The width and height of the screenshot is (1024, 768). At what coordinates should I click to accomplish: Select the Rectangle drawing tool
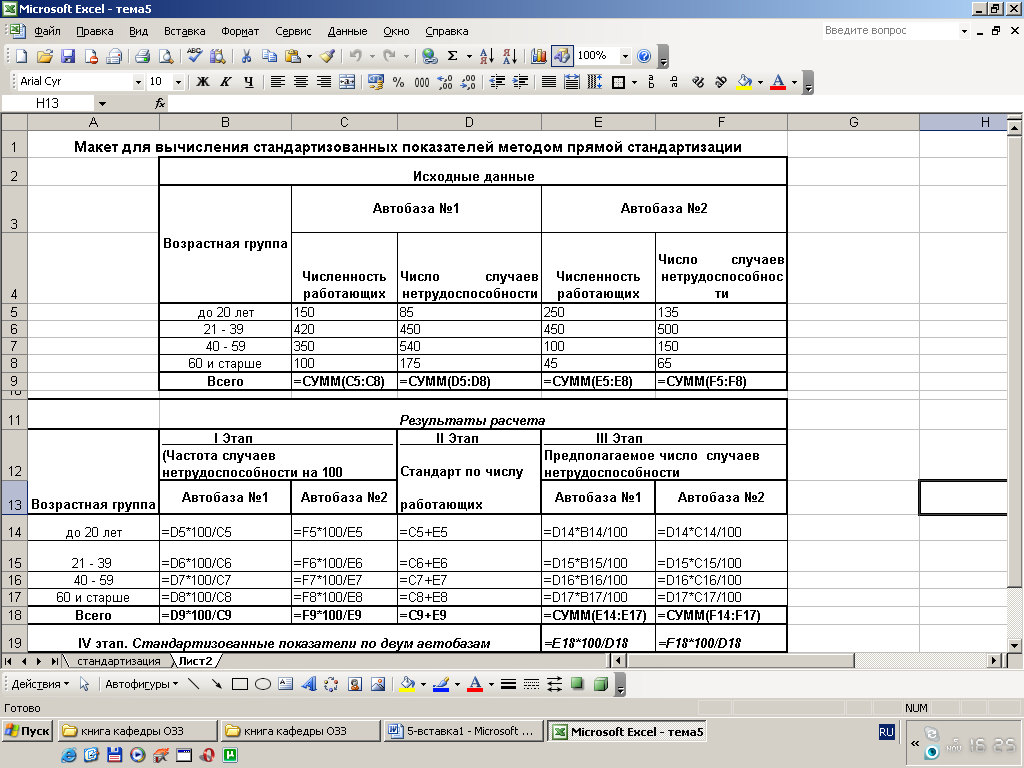point(240,684)
